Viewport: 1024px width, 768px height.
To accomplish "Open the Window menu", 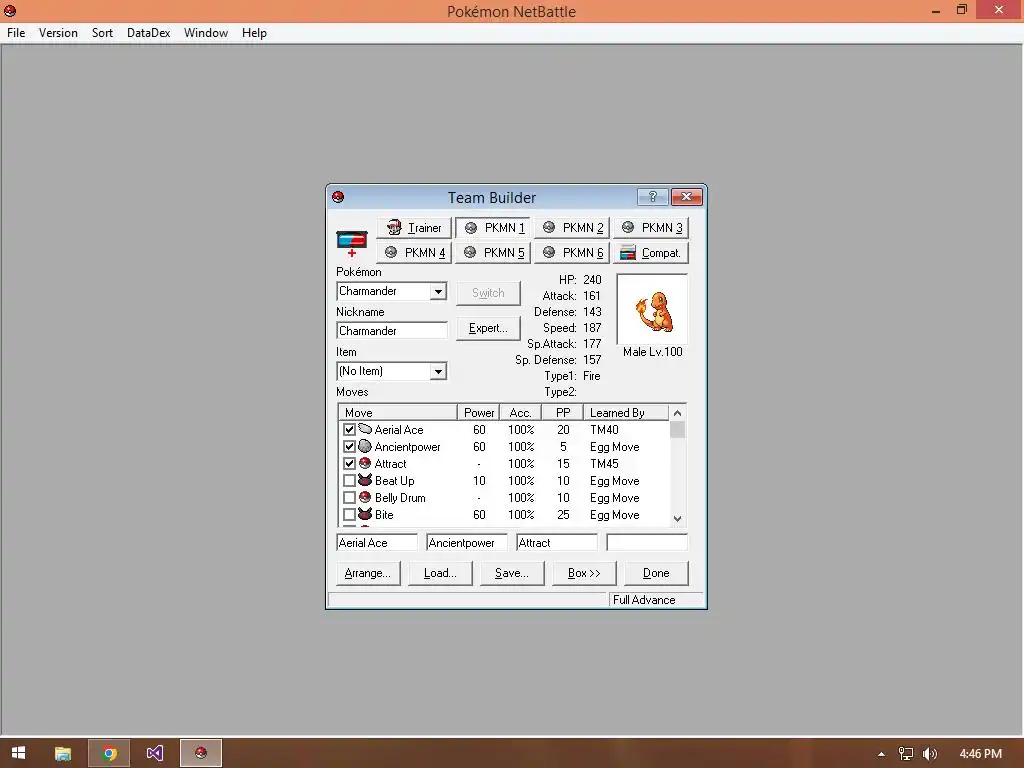I will click(206, 33).
